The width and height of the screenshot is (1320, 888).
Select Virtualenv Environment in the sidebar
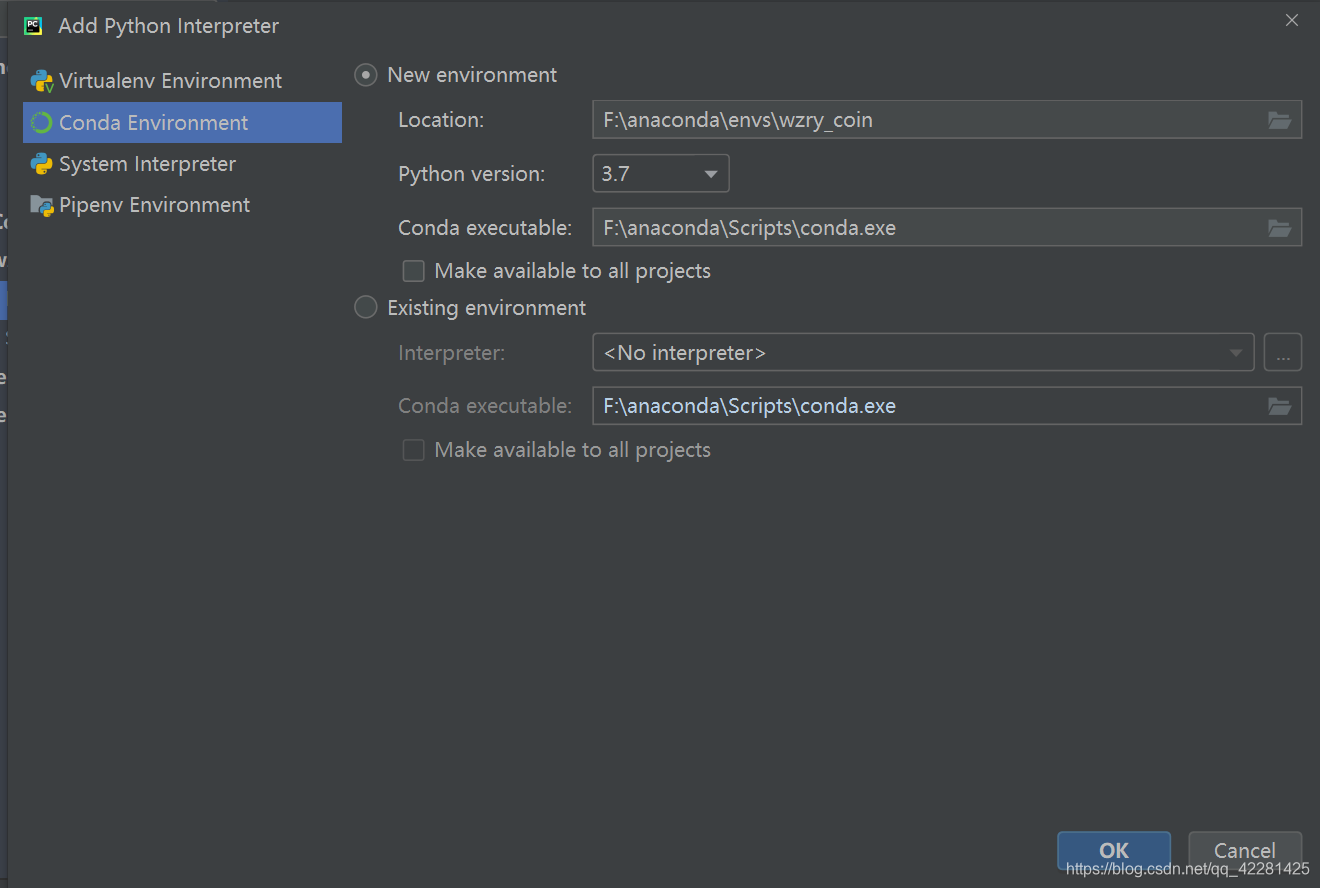(x=182, y=81)
